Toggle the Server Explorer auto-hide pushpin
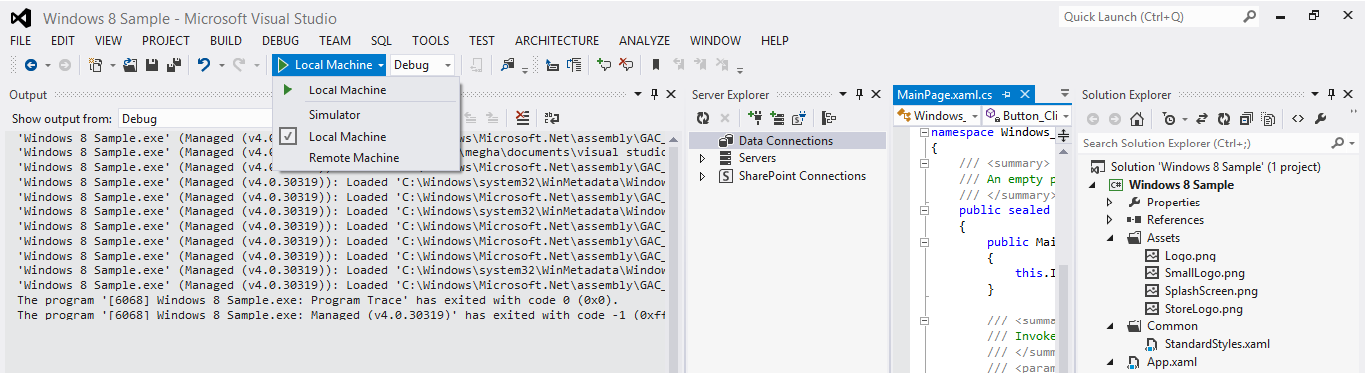The height and width of the screenshot is (373, 1366). [x=859, y=94]
